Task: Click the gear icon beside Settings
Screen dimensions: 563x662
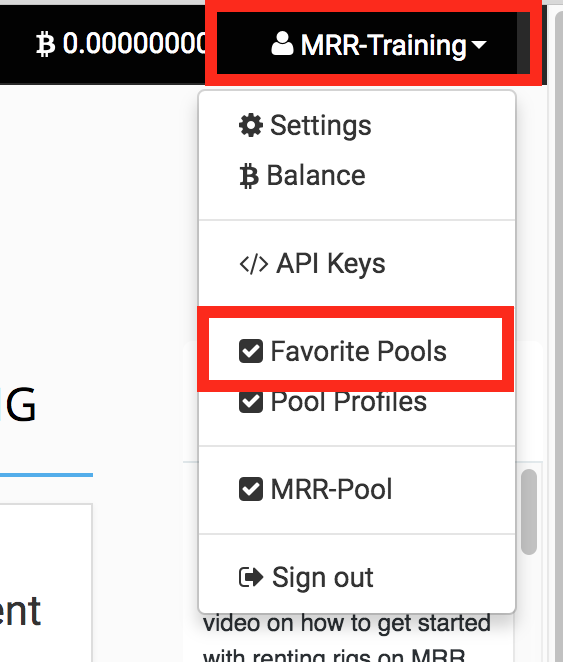Action: (251, 125)
